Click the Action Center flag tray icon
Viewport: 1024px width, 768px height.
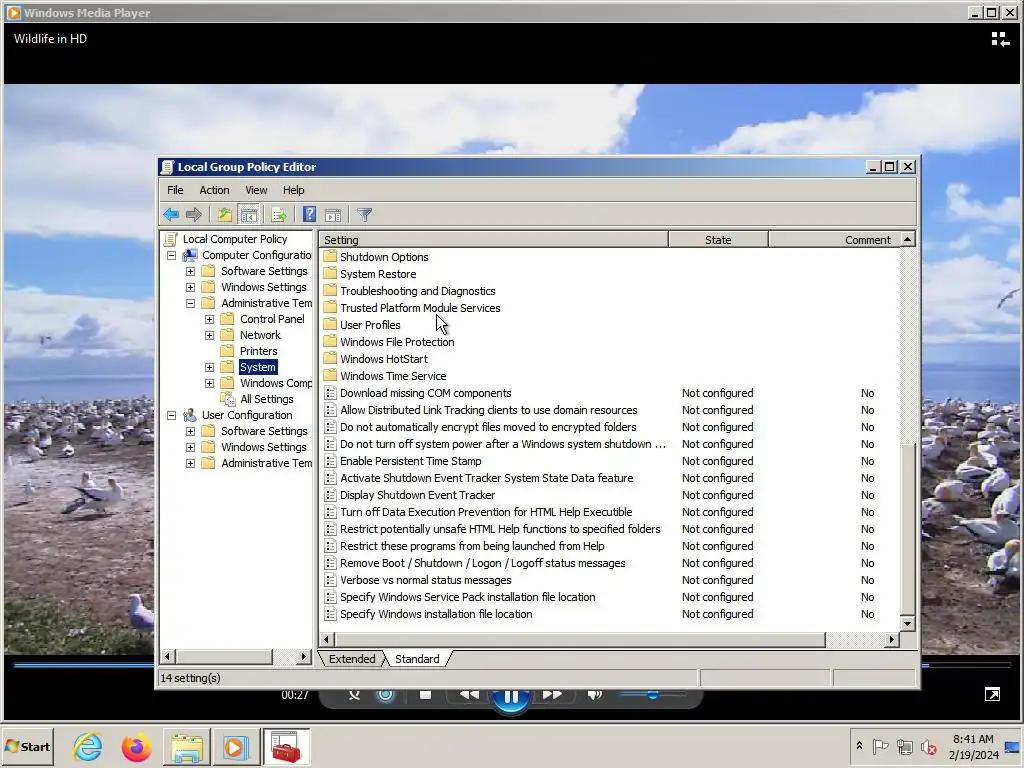[x=880, y=746]
